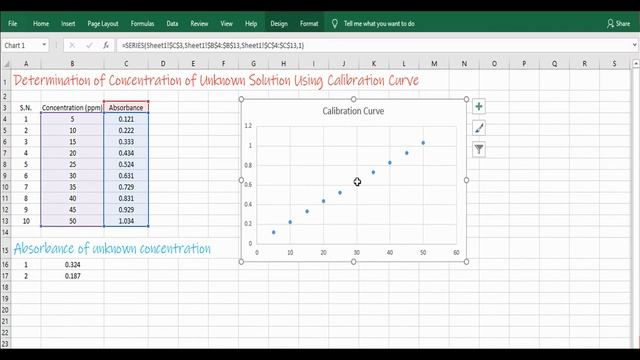Expand the Name Box dropdown arrow
The height and width of the screenshot is (360, 640).
tap(44, 45)
